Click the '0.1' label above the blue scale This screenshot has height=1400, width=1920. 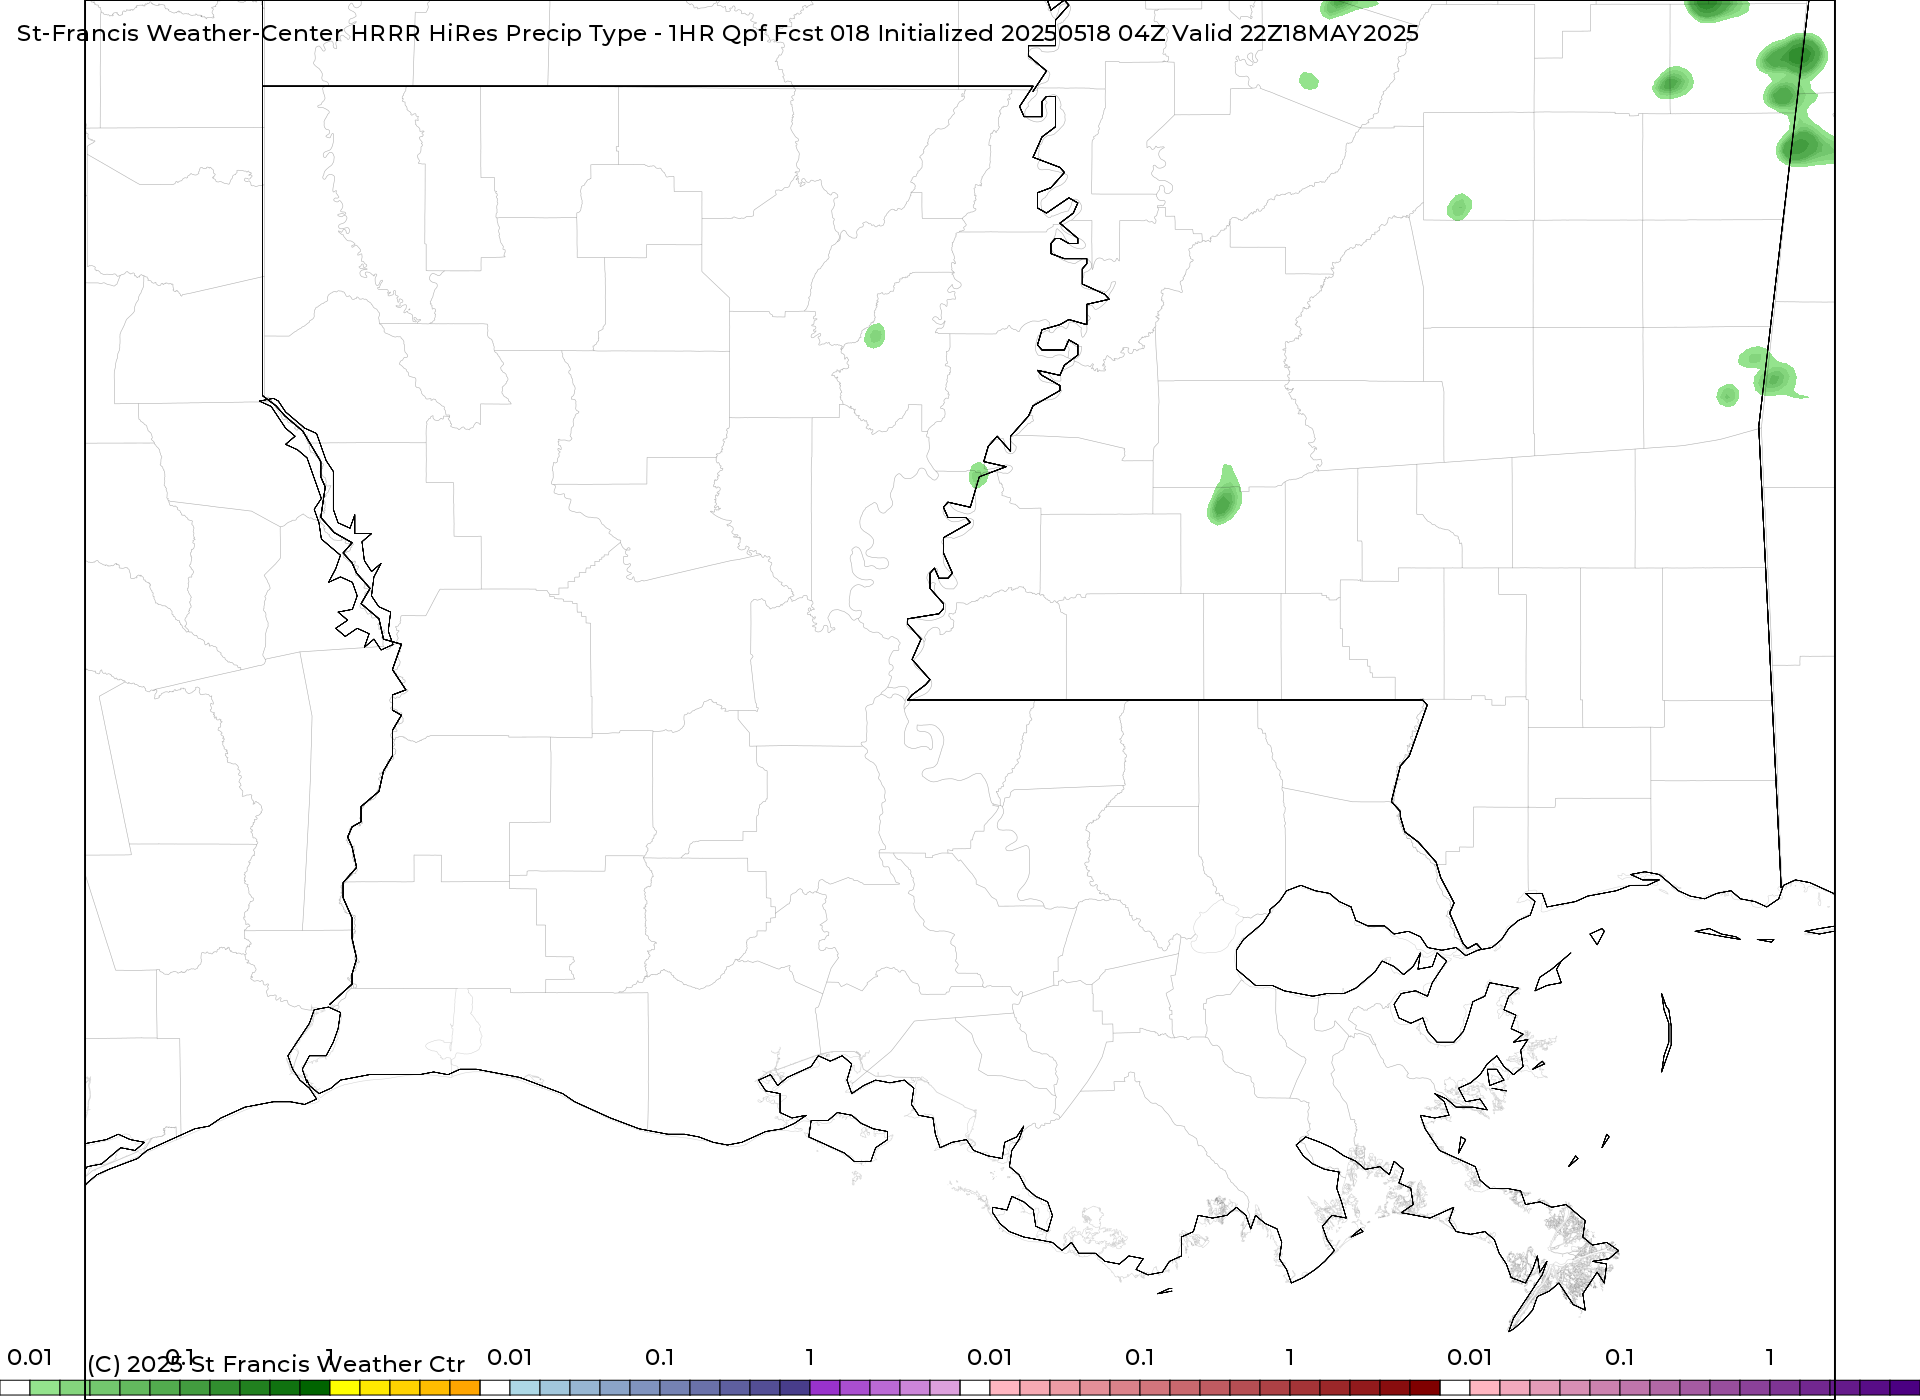coord(659,1357)
